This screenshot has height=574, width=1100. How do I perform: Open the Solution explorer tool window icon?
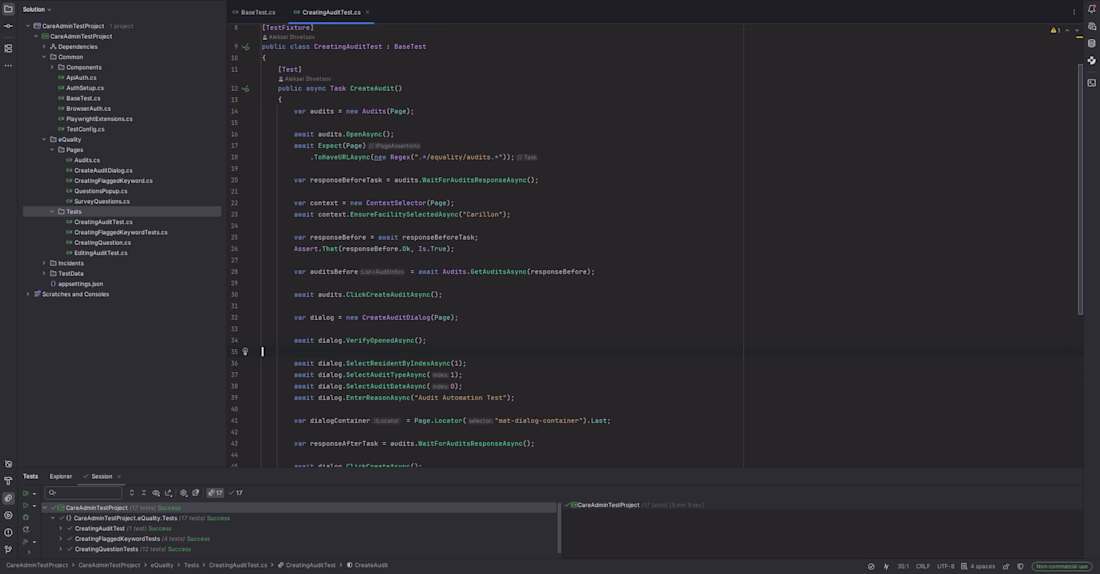coord(8,9)
